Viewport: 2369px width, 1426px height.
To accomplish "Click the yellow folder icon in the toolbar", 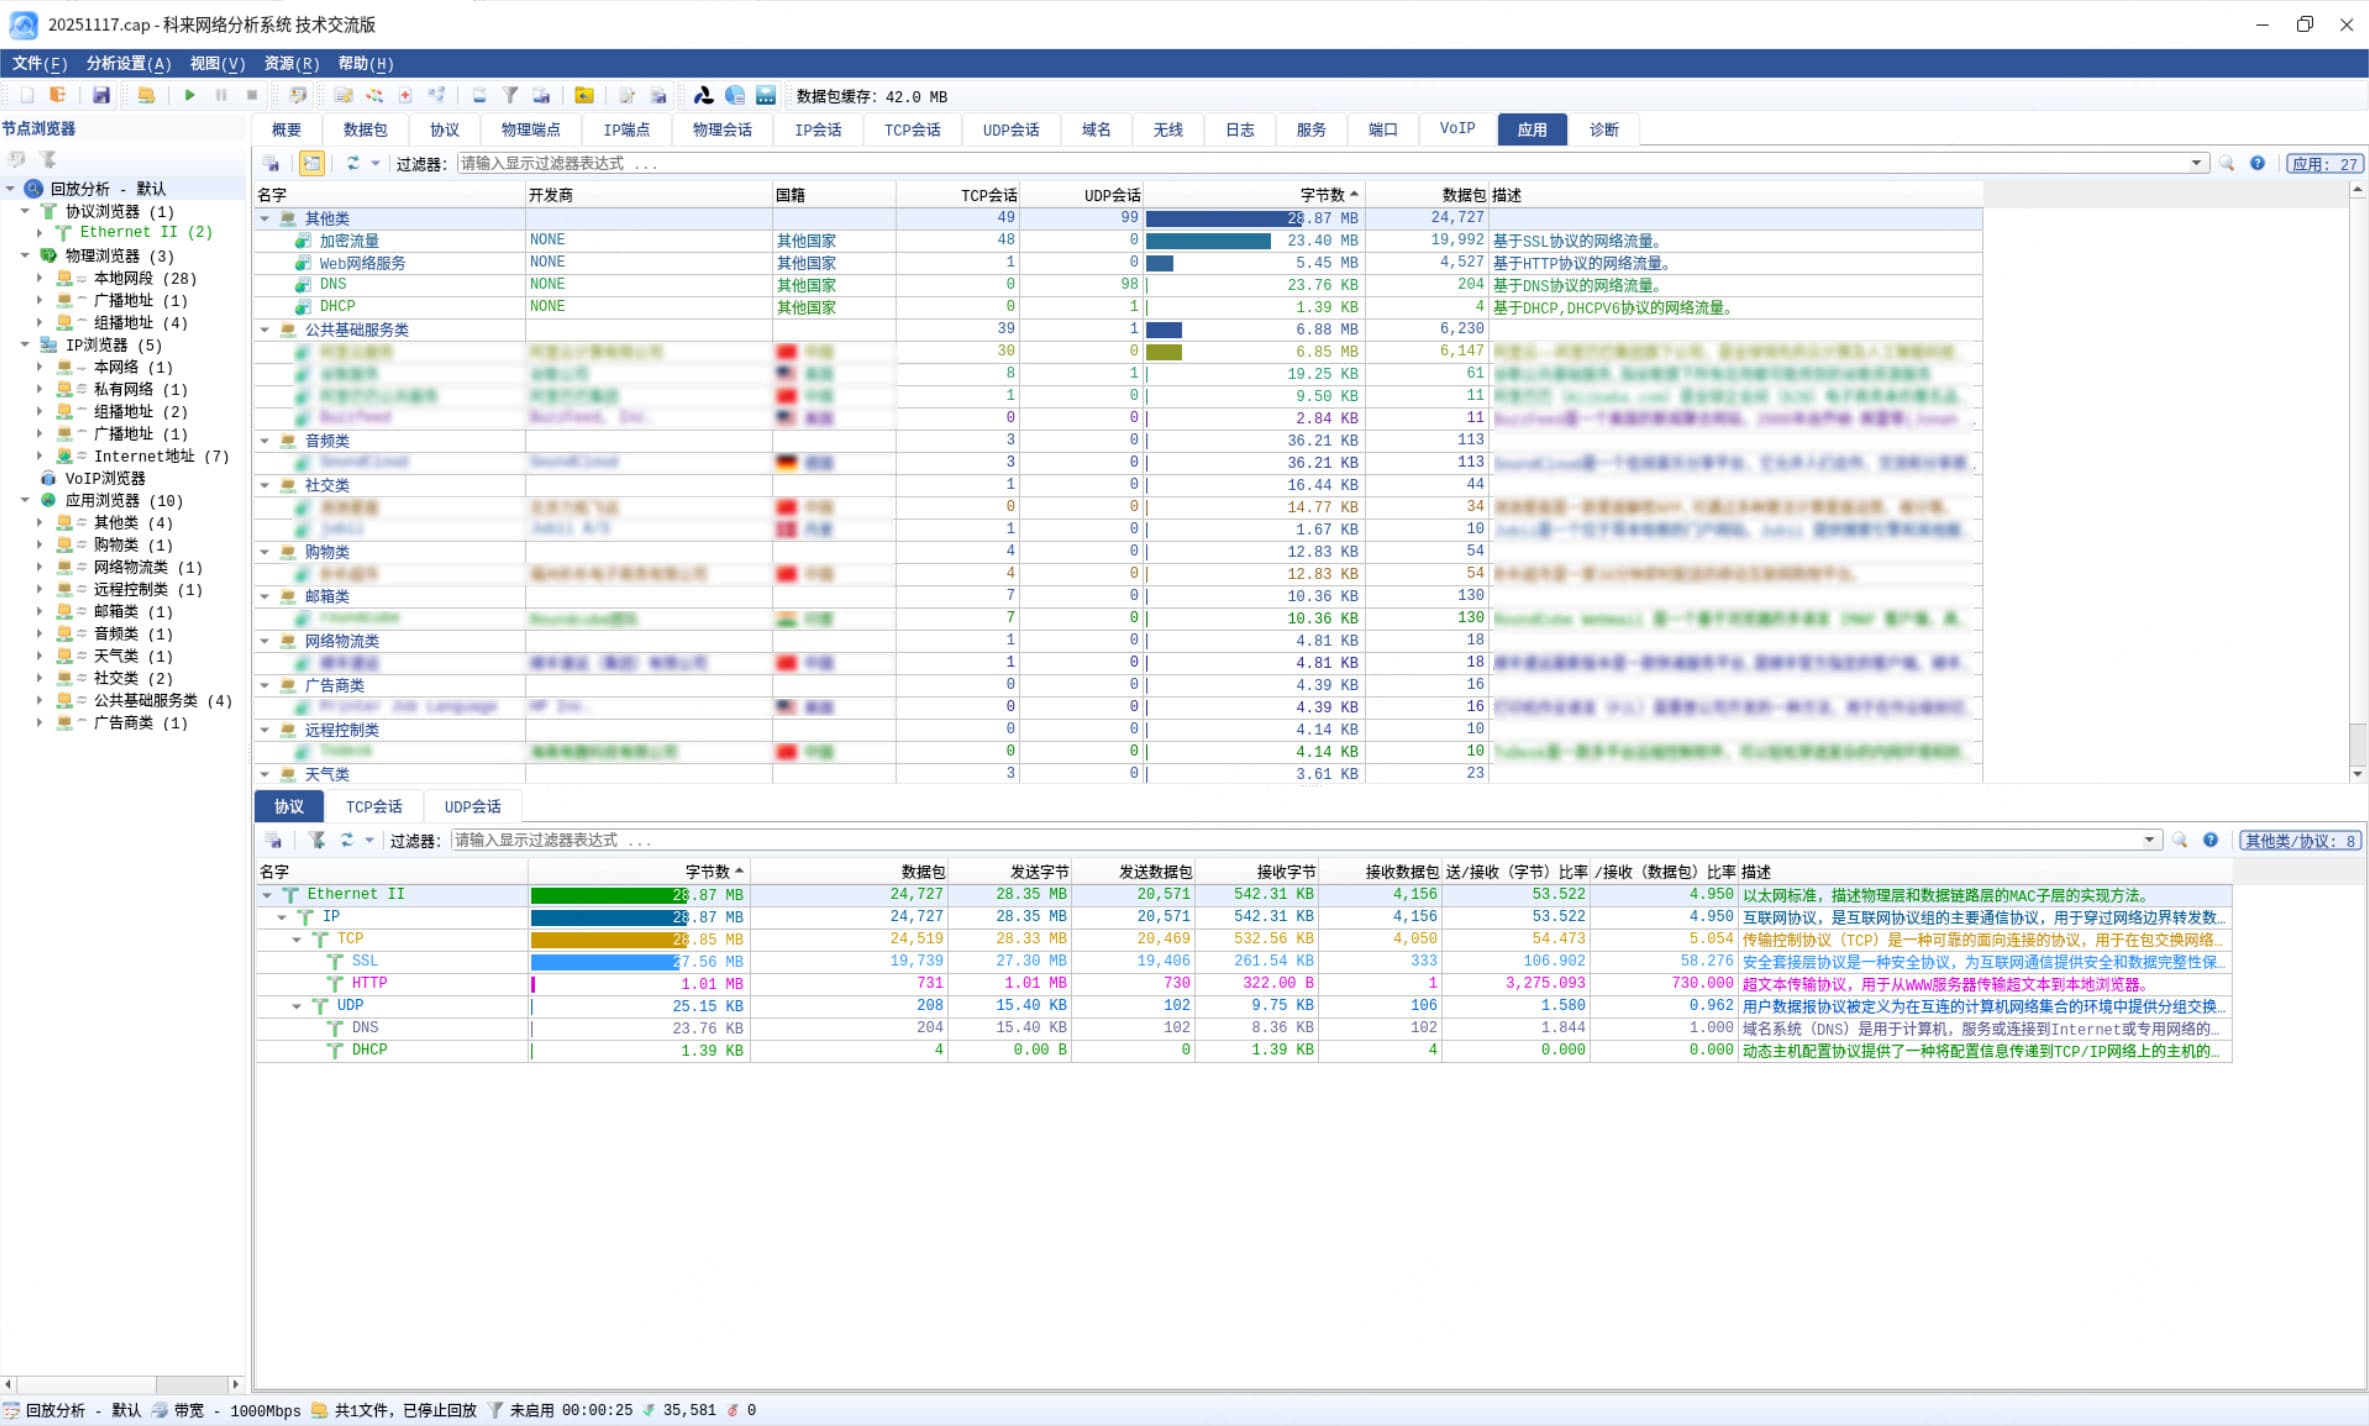I will 584,95.
